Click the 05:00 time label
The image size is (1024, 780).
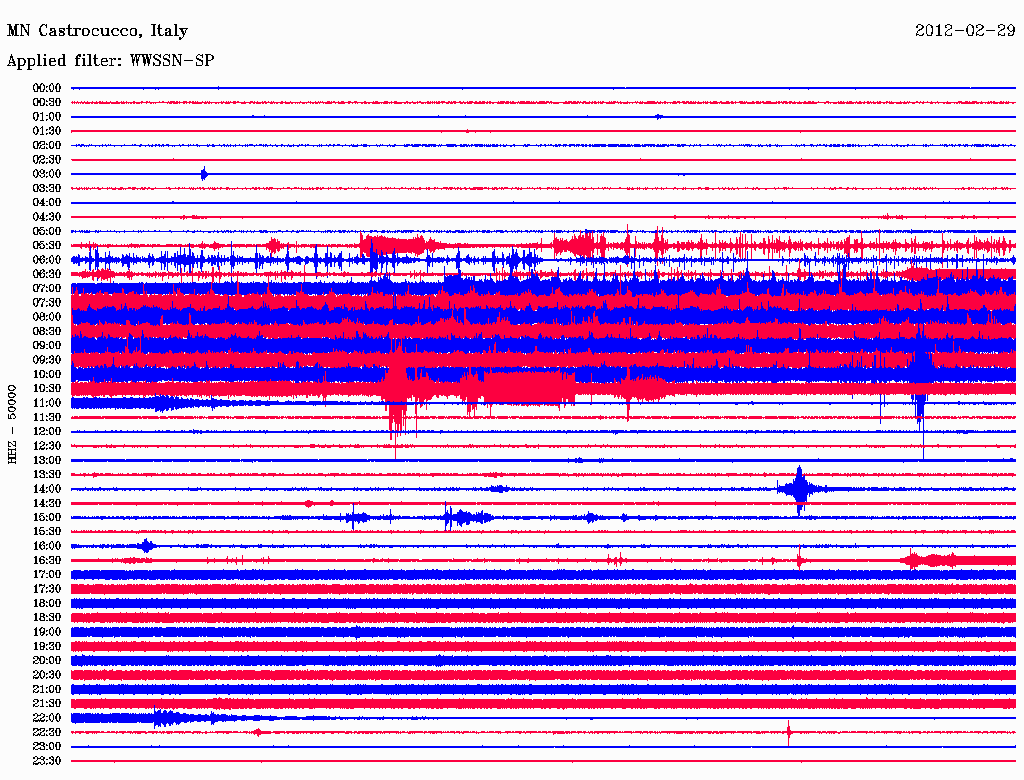[x=47, y=231]
